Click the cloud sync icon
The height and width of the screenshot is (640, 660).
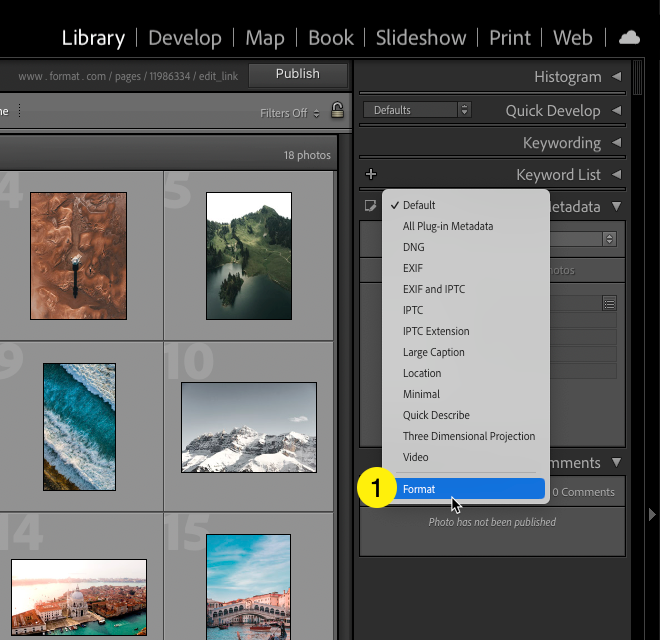pos(629,38)
